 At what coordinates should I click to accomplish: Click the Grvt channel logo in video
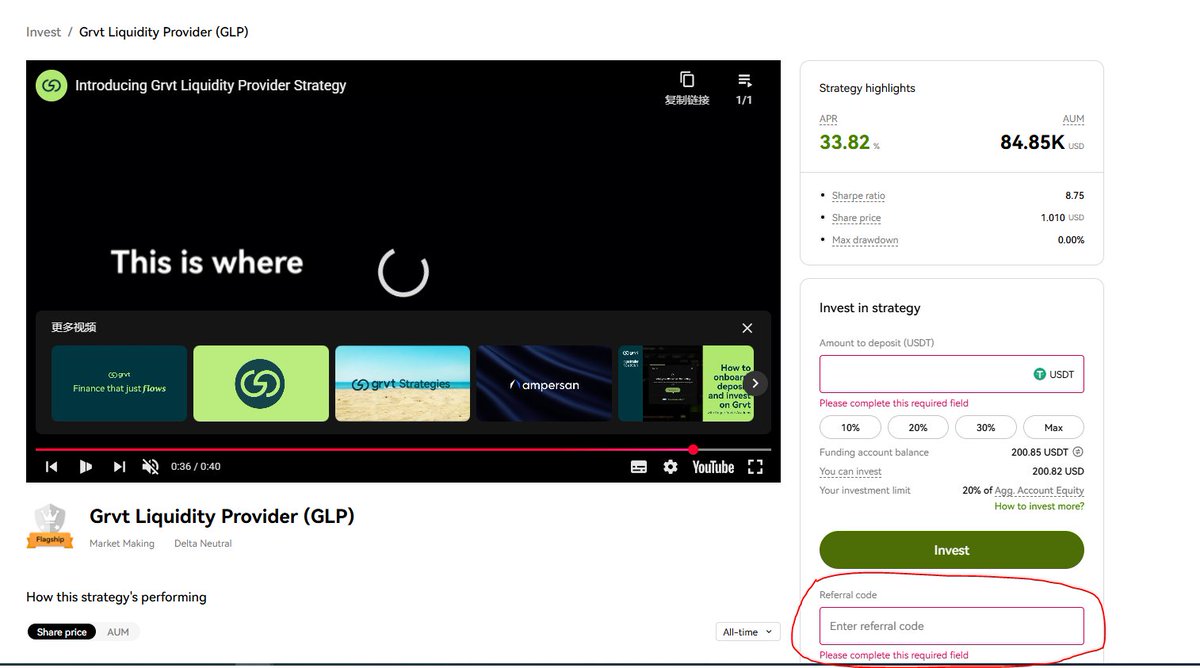pos(51,86)
